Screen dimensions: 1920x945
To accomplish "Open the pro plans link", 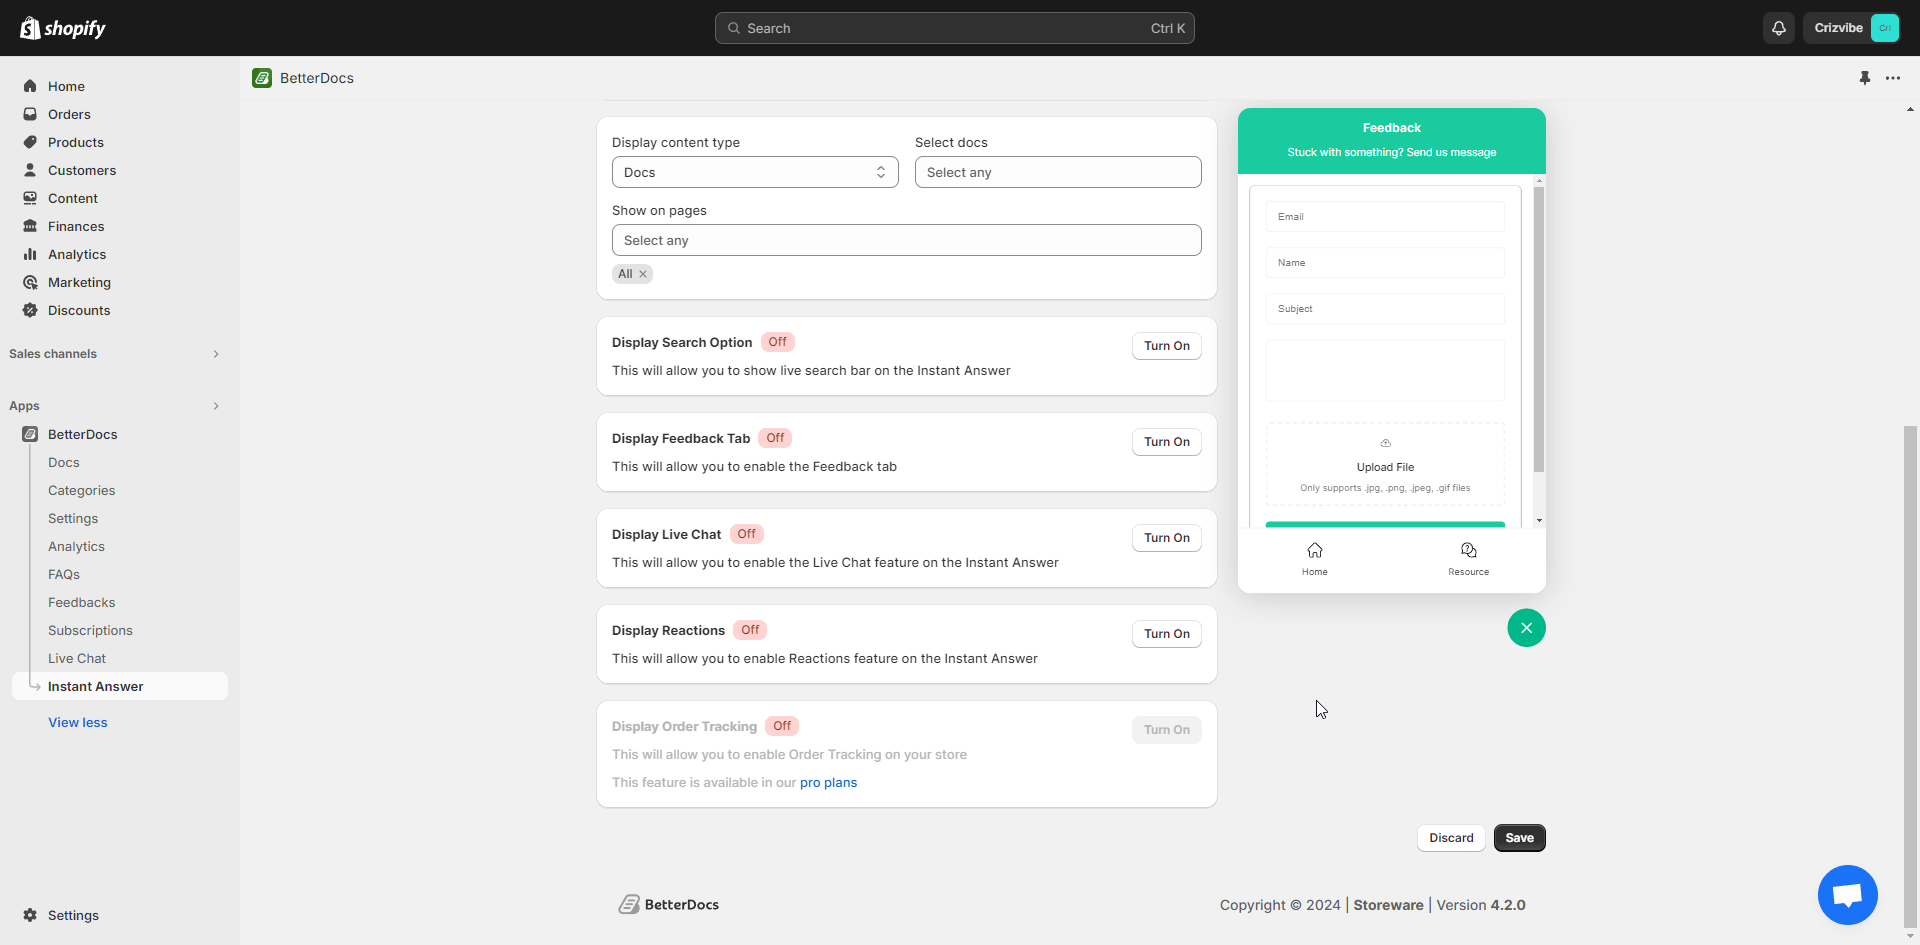I will [x=829, y=782].
